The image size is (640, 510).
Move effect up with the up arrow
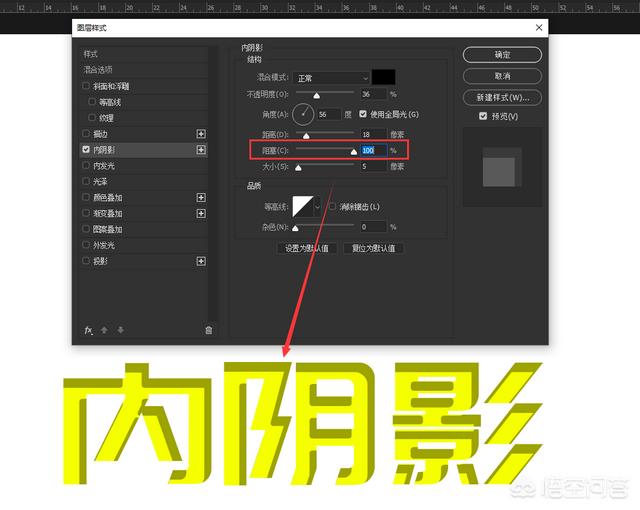tap(104, 330)
